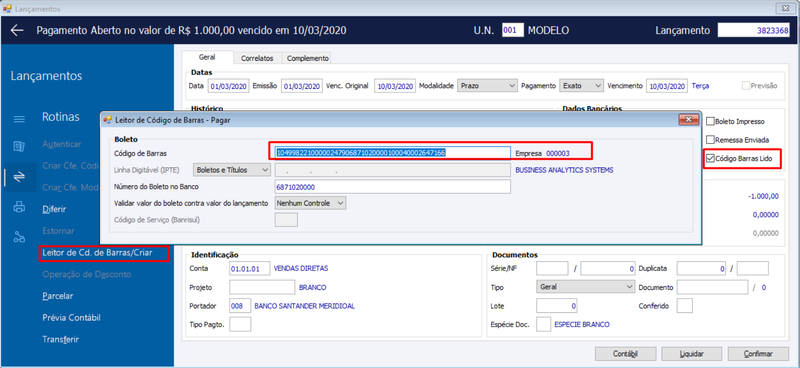Image resolution: width=800 pixels, height=368 pixels.
Task: Switch to the Complemento tab
Action: (307, 58)
